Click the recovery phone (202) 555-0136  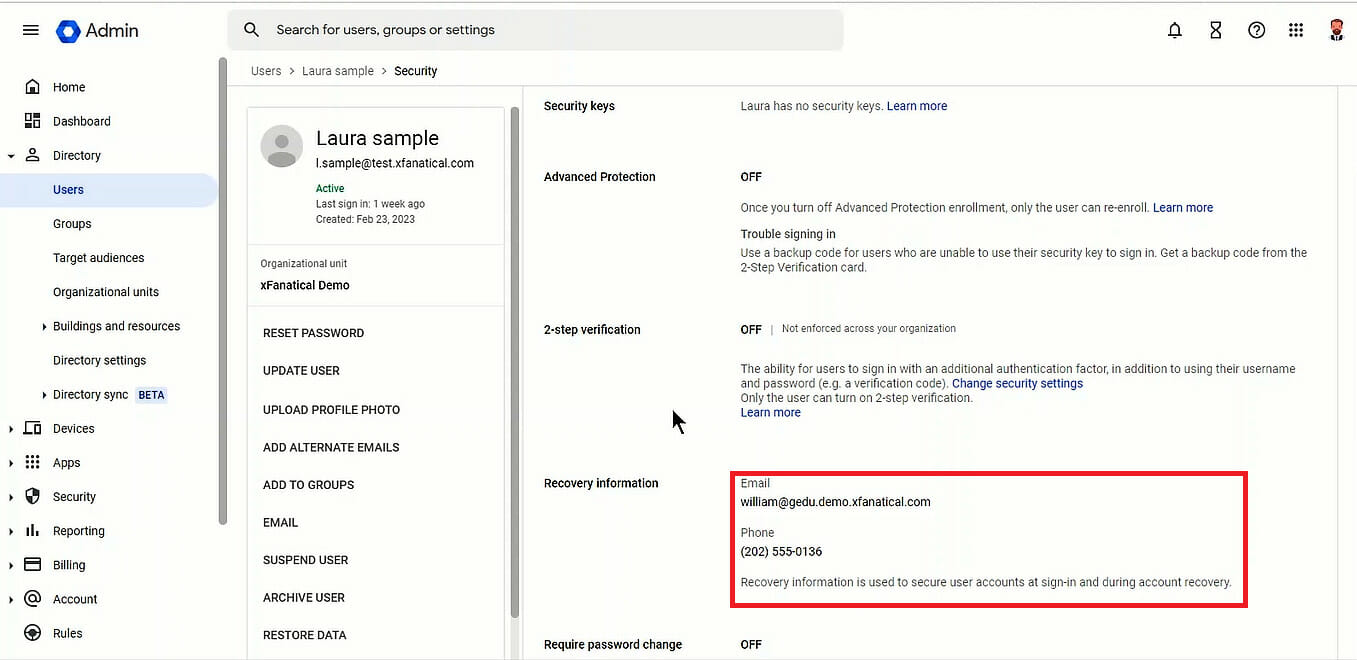781,552
